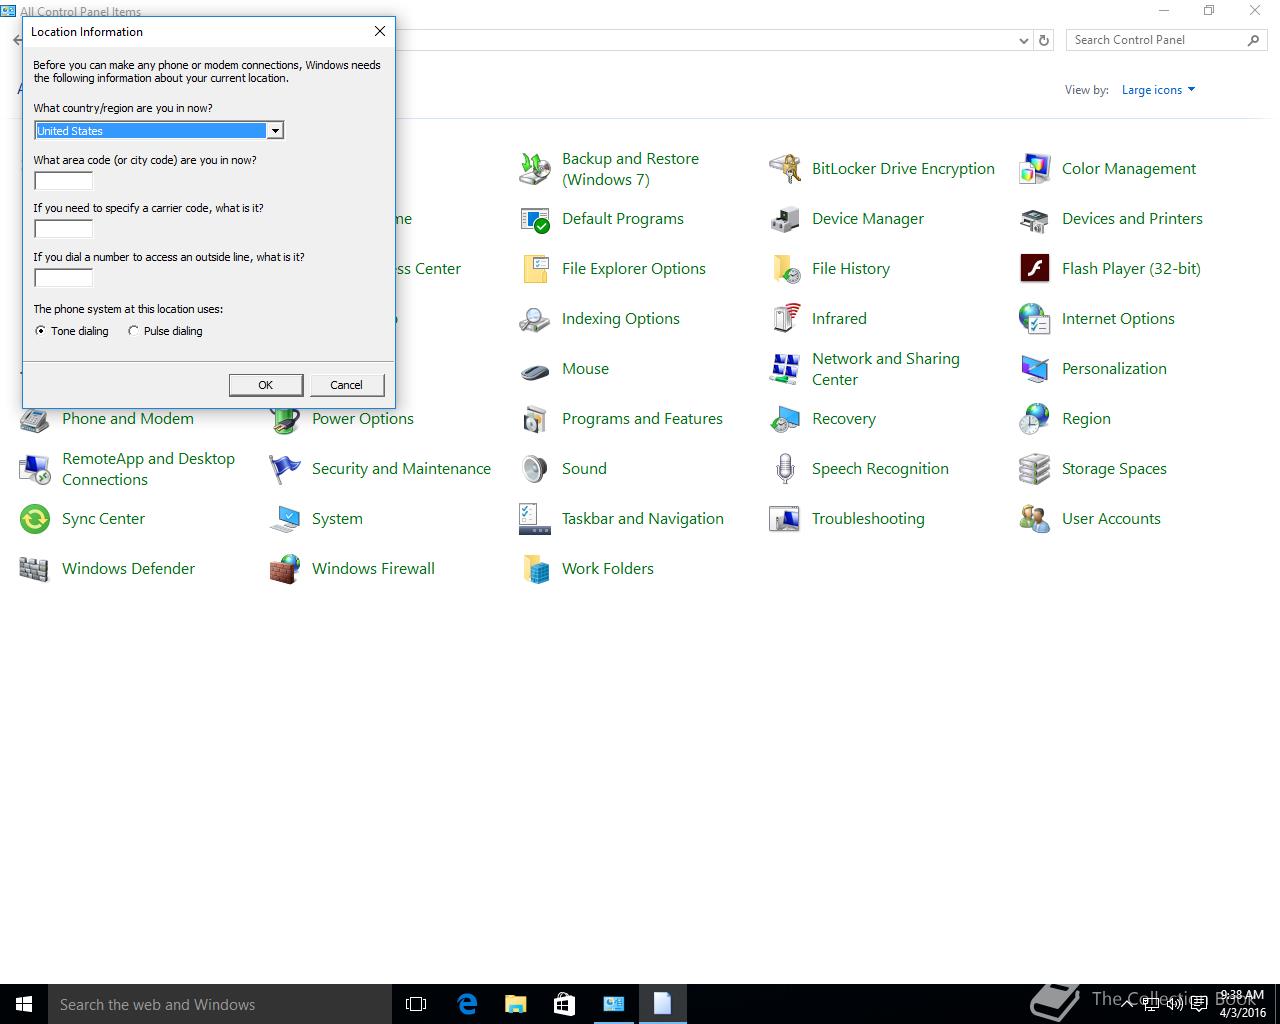This screenshot has width=1280, height=1024.
Task: Click the area code input field
Action: click(63, 181)
